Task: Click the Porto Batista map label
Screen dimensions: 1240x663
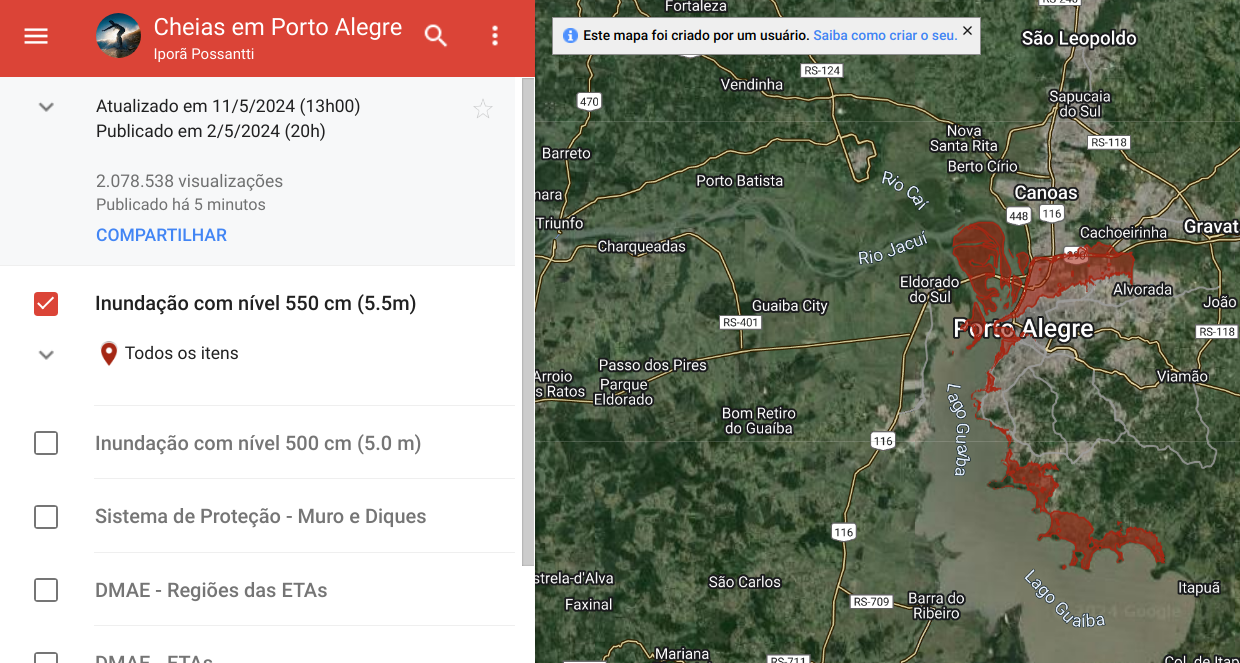Action: coord(740,181)
